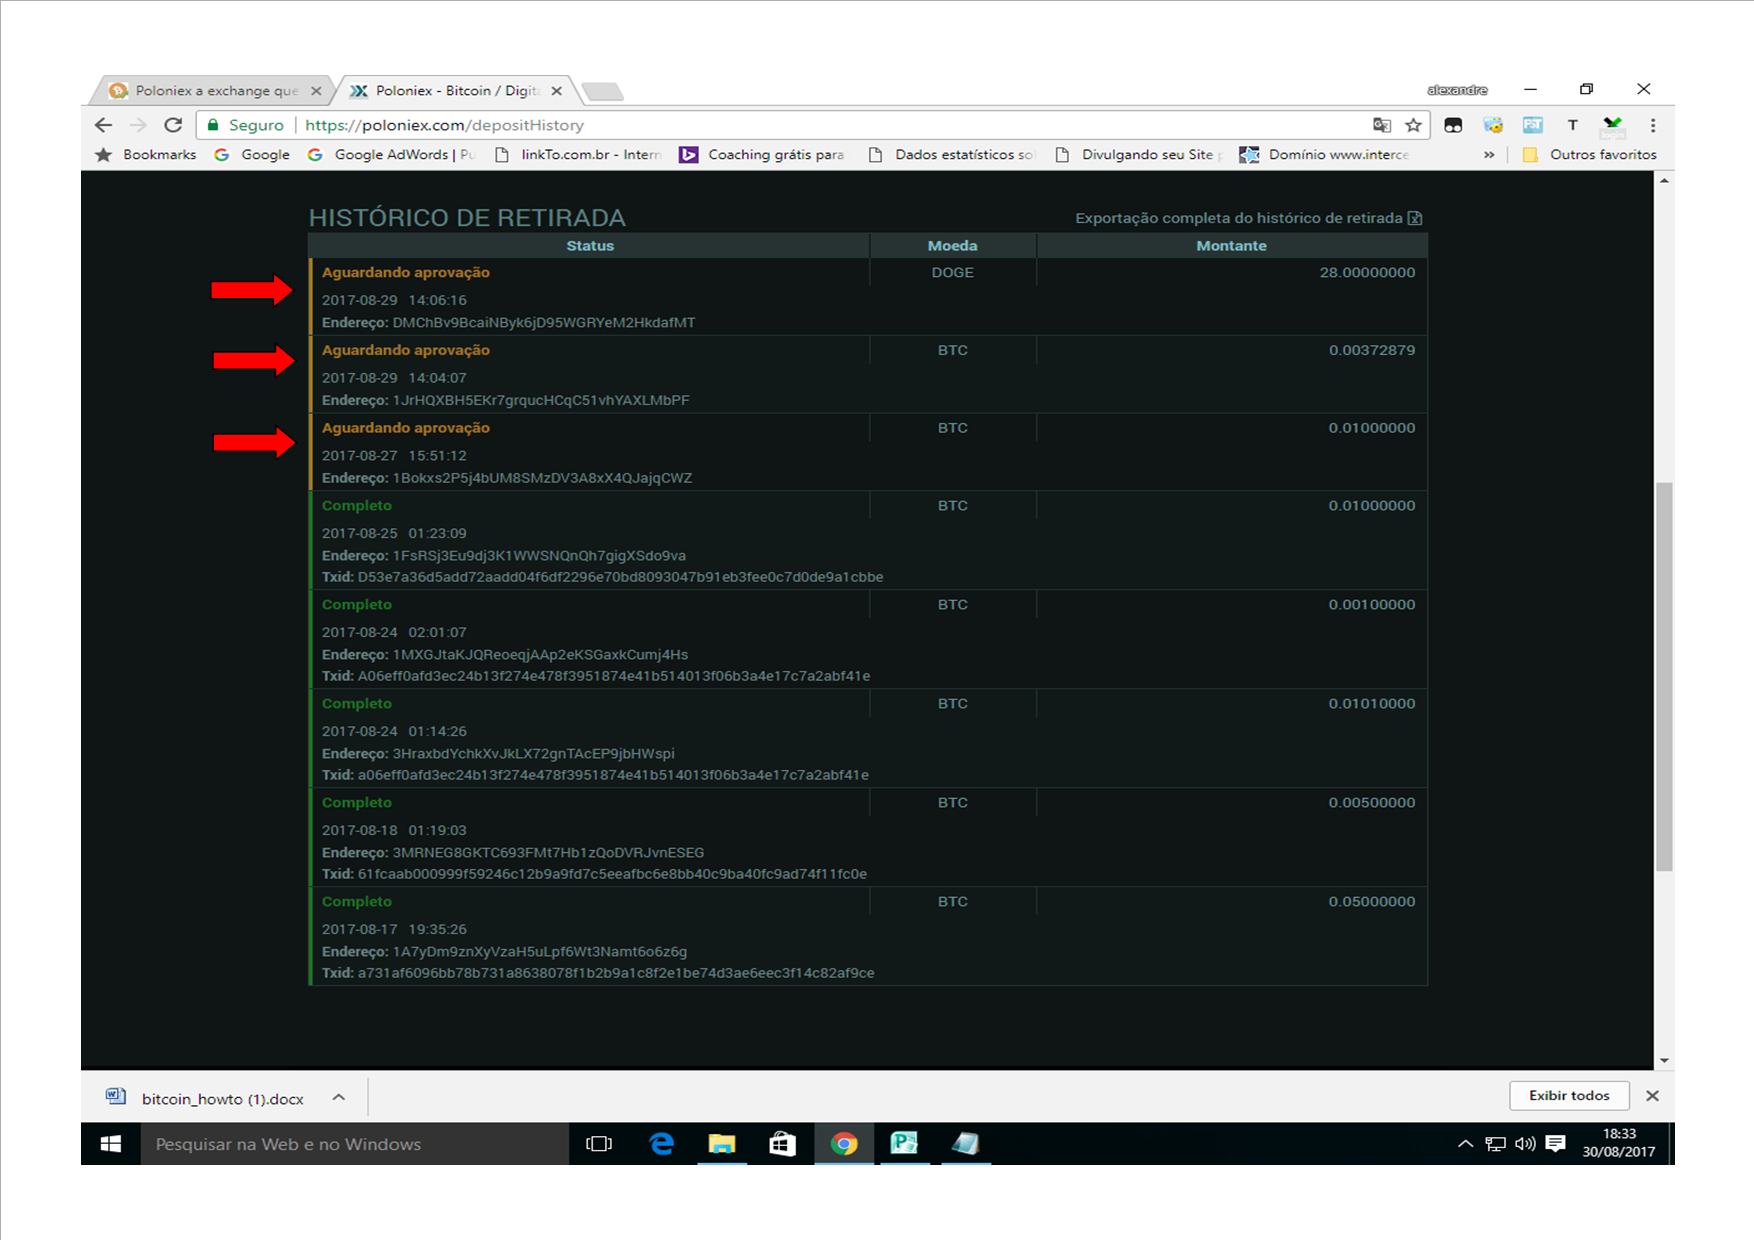
Task: Expand the download options chevron for bitcoin_howto
Action: (339, 1097)
